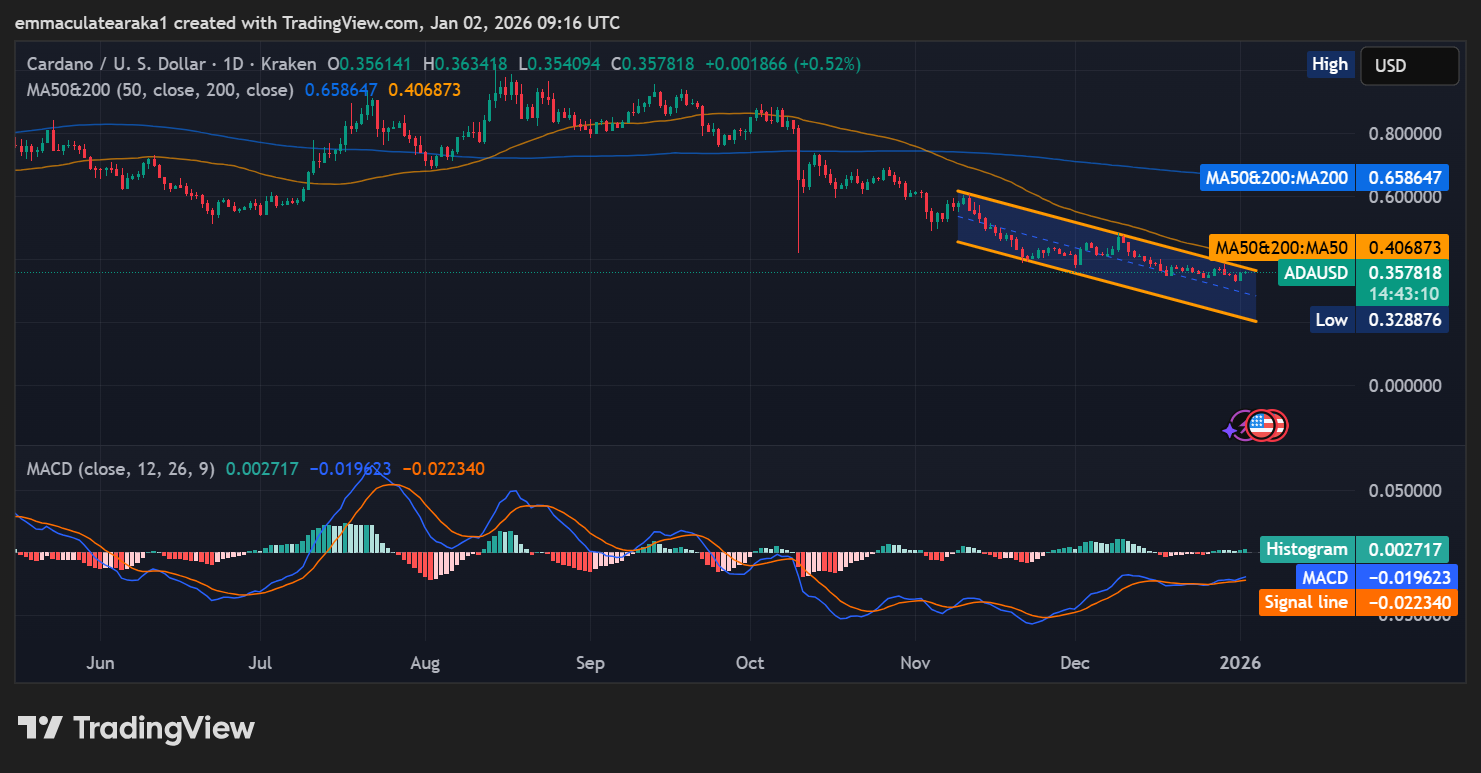The height and width of the screenshot is (773, 1481).
Task: Open the USD currency selector
Action: coord(1408,65)
